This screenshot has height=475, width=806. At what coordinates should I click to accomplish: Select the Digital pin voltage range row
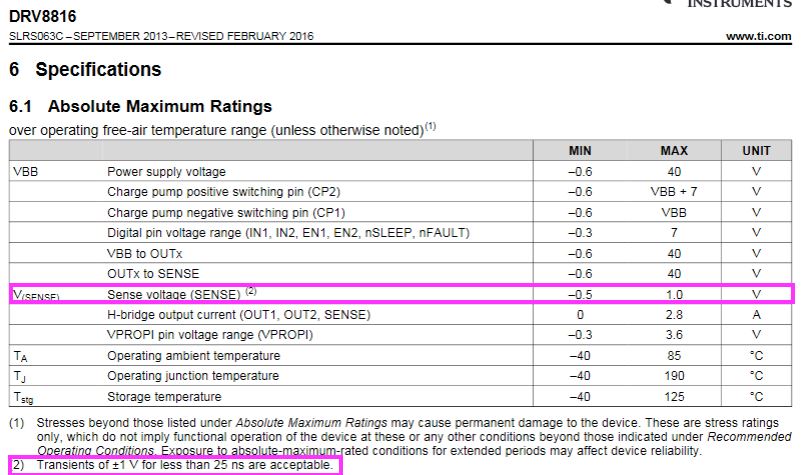coord(400,232)
